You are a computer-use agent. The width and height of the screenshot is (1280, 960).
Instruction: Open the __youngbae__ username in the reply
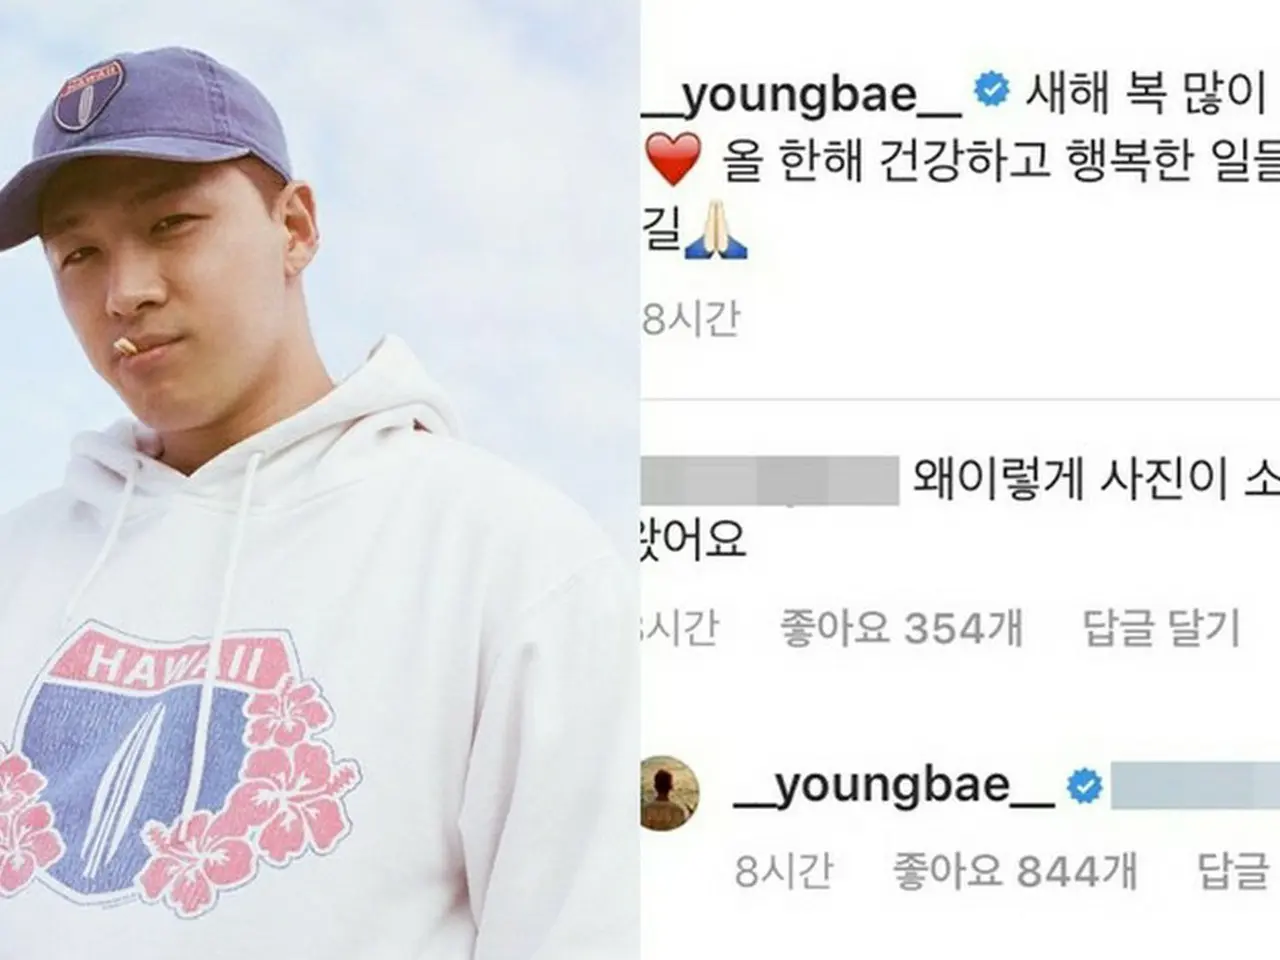(895, 789)
